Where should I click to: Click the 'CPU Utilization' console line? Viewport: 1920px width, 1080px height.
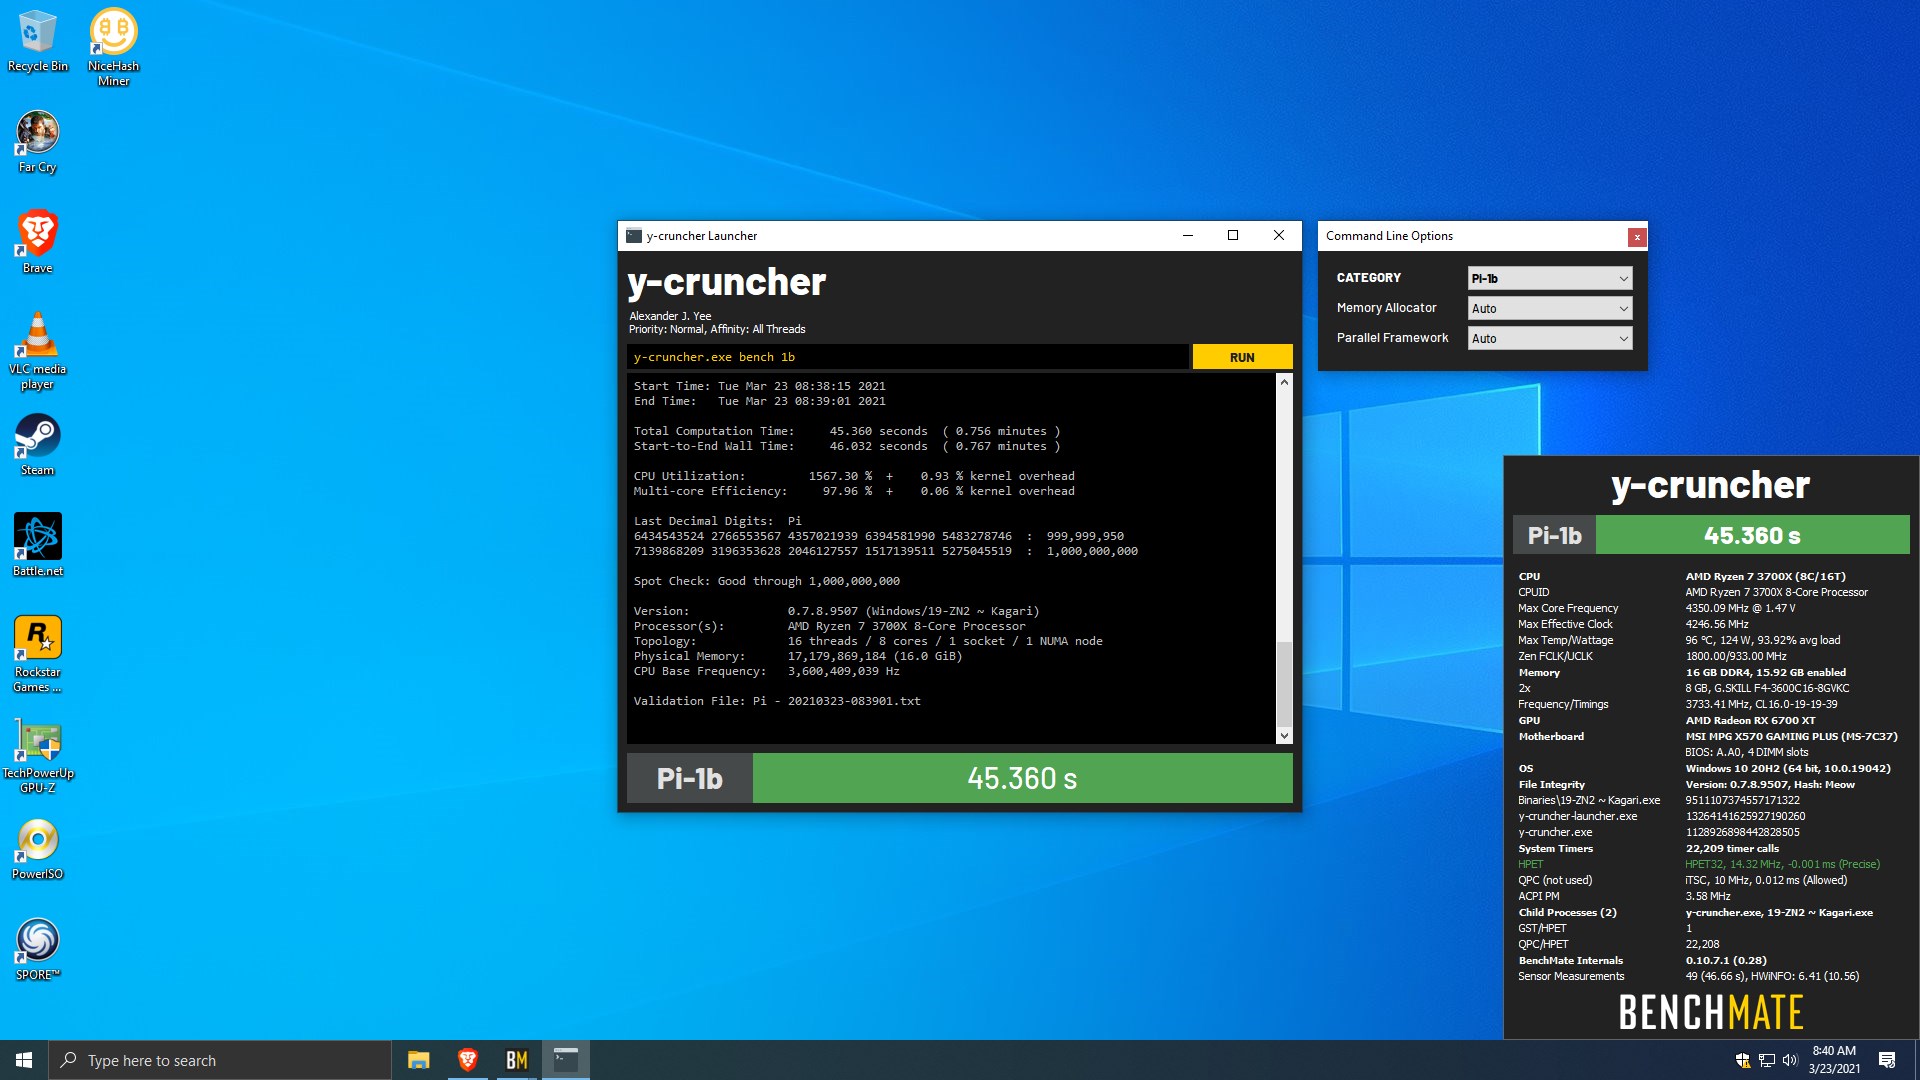(x=853, y=476)
